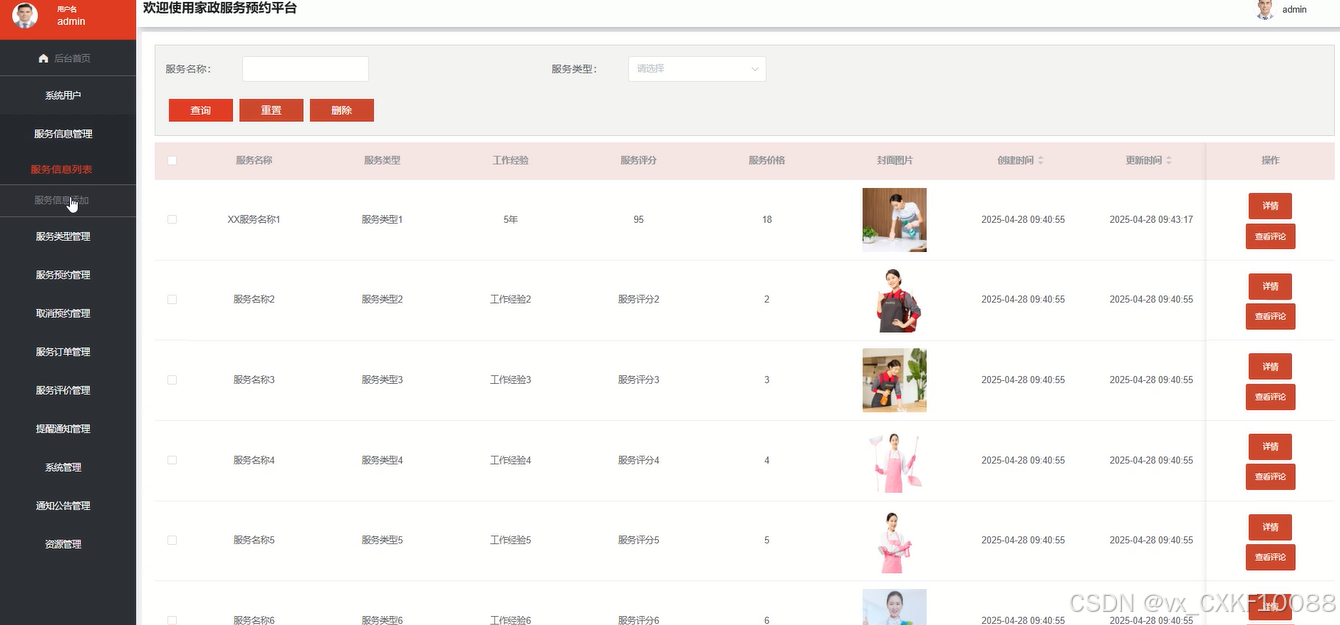Screen dimensions: 1340x625
Task: Click update time 2025-04-28 09:43:17
Action: (1151, 219)
